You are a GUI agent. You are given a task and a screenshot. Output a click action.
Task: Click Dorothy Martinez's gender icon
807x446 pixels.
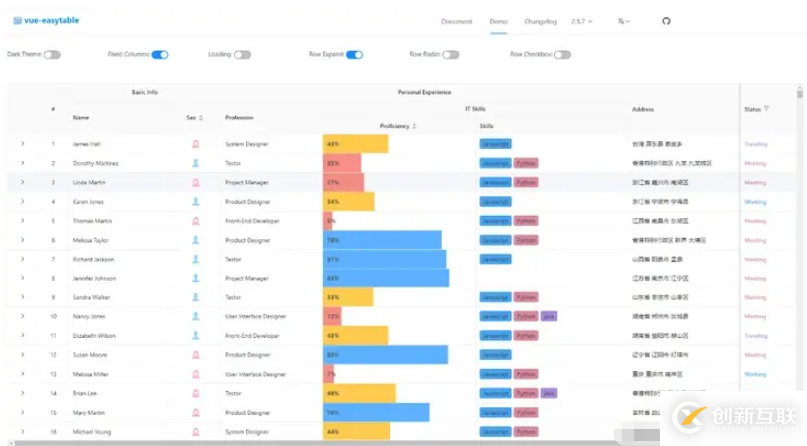click(x=196, y=163)
